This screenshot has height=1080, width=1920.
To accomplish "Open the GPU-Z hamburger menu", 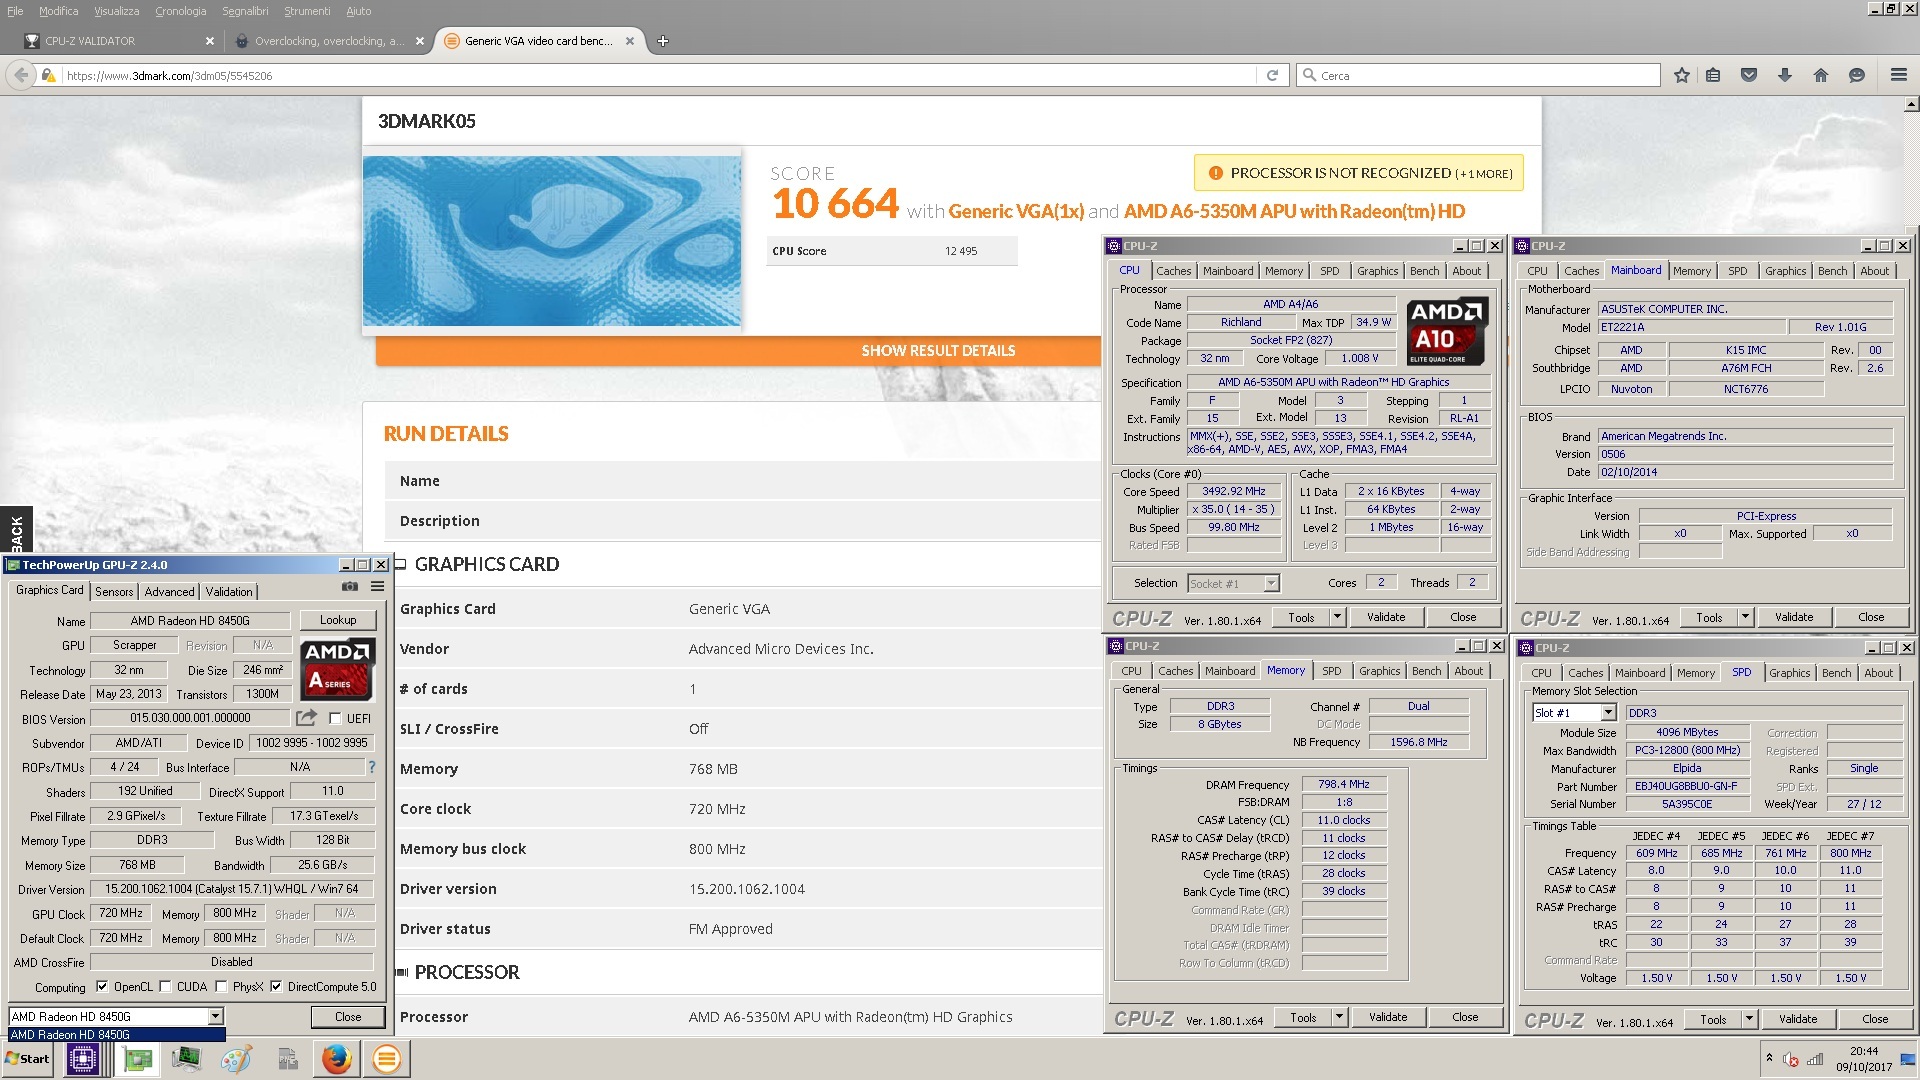I will pos(377,587).
